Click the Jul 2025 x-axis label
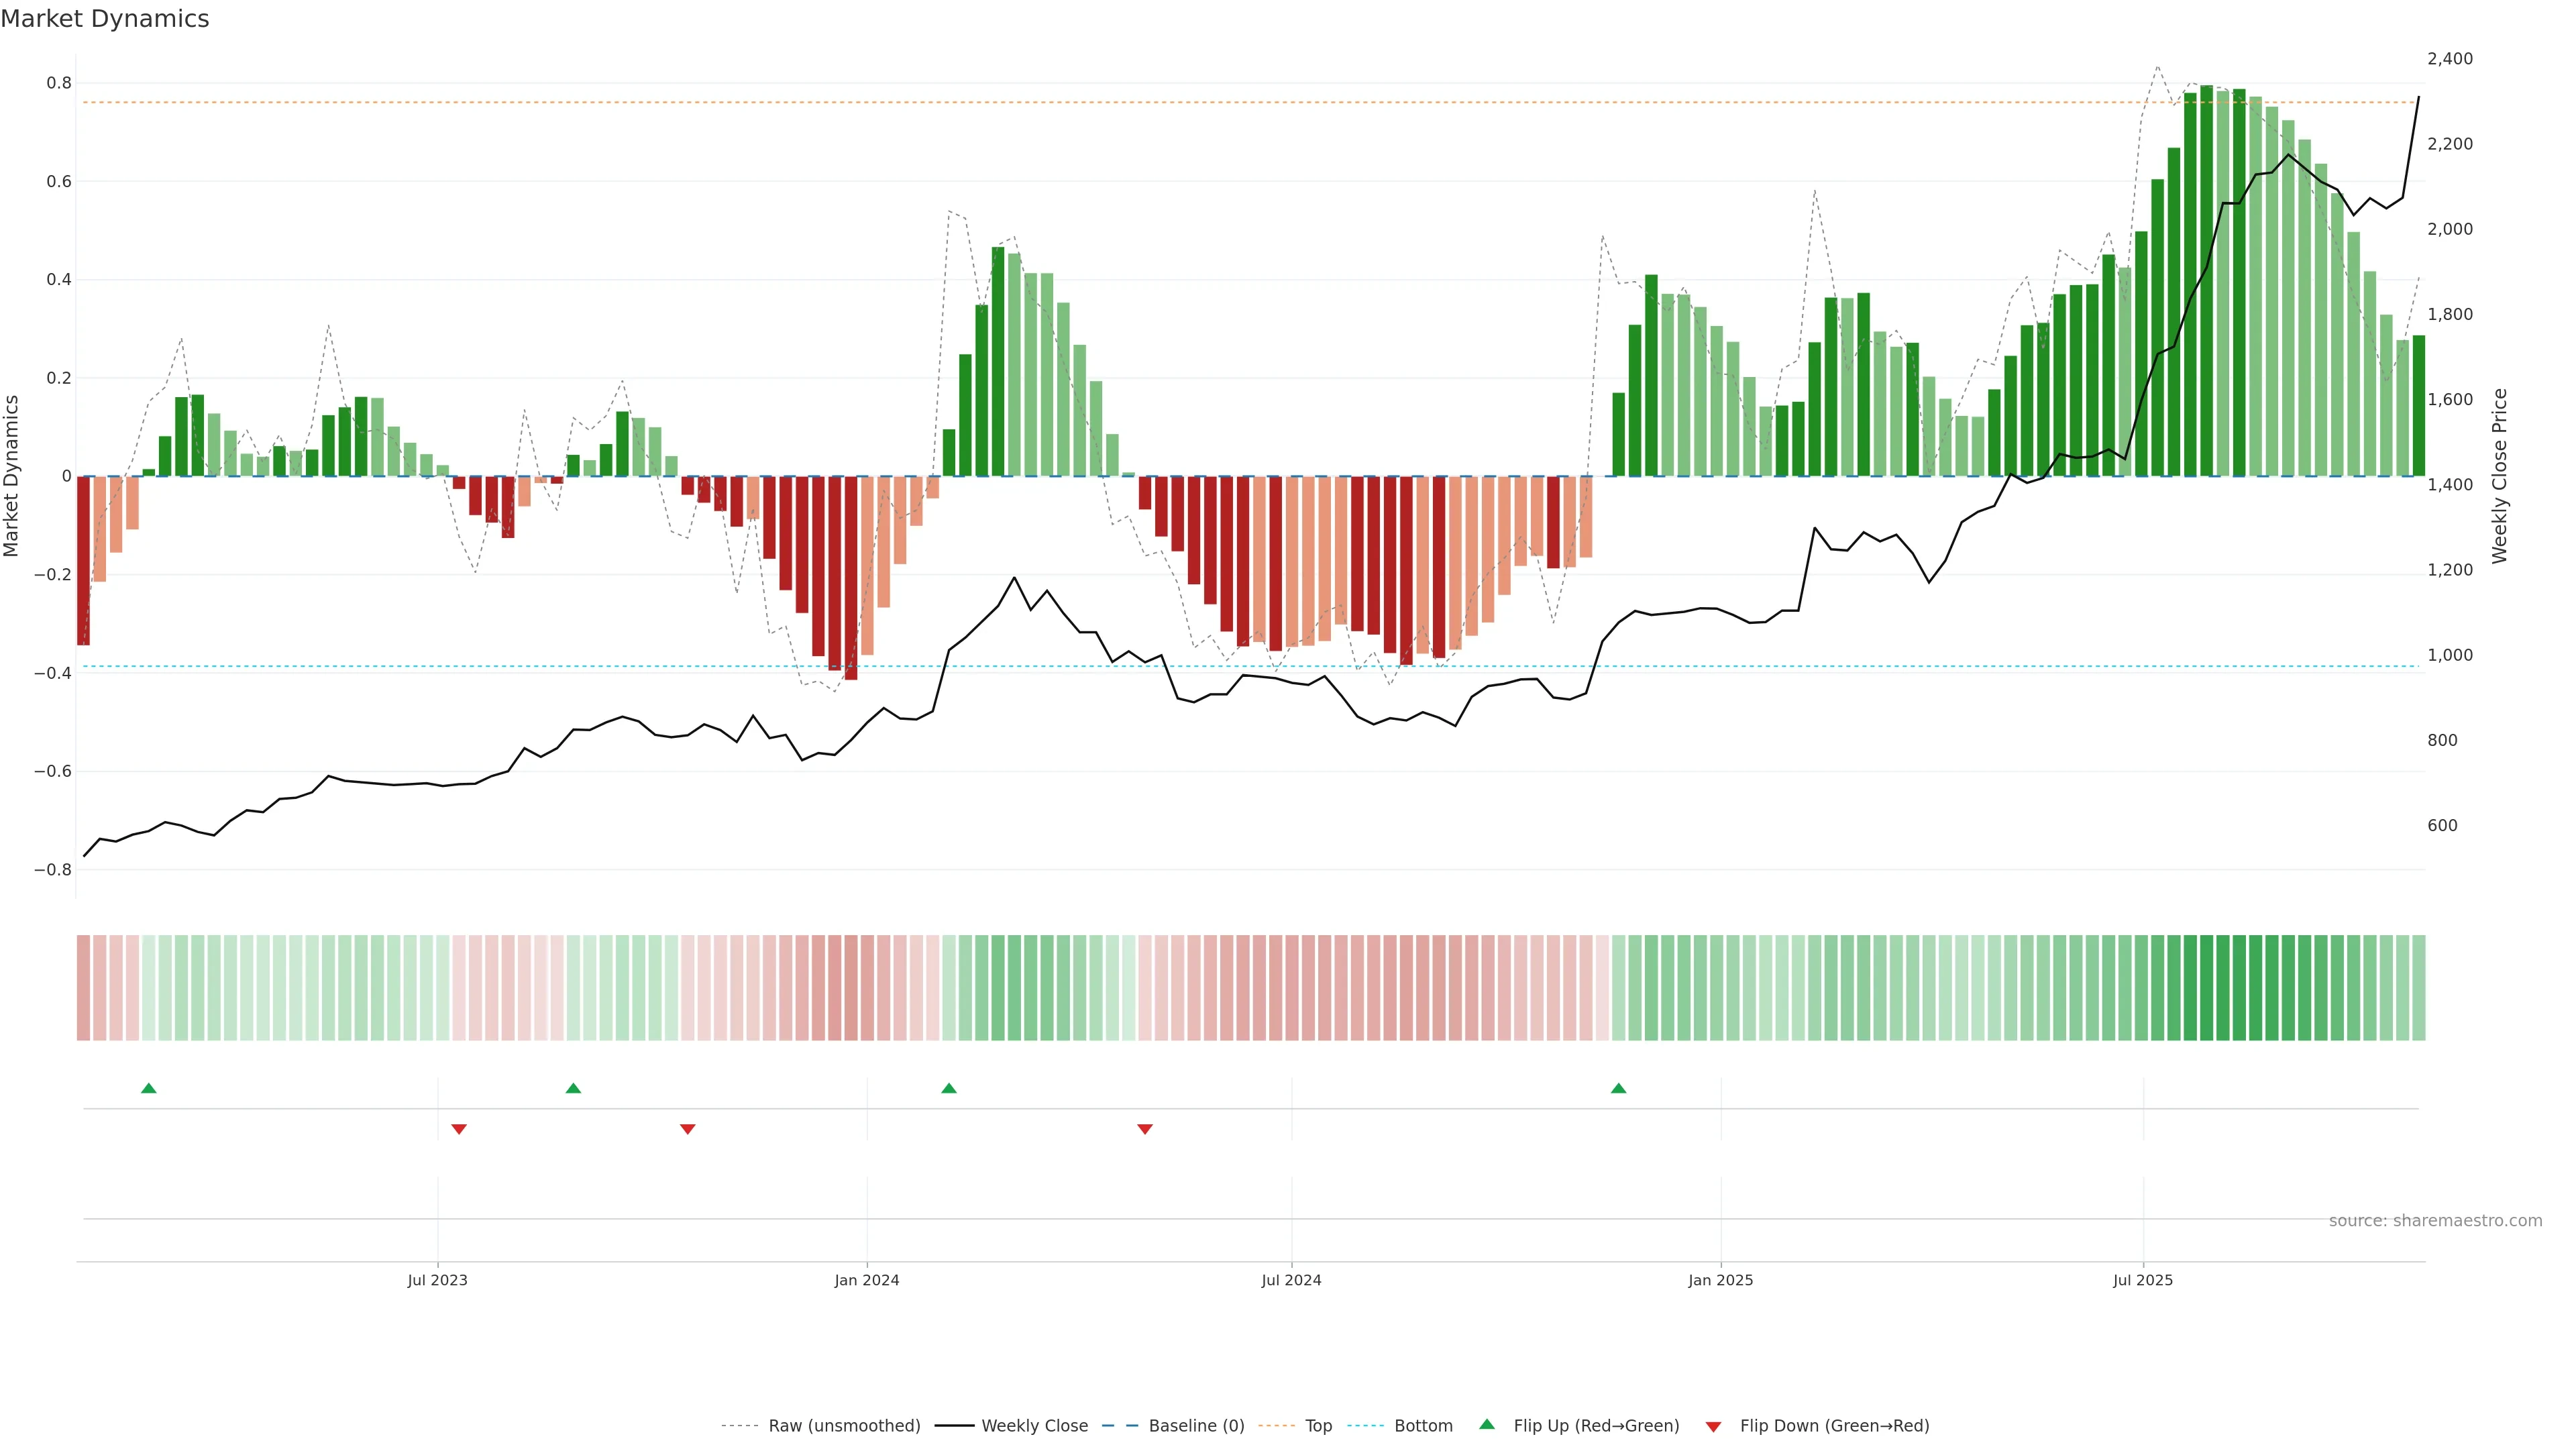This screenshot has width=2576, height=1449. [x=2142, y=1280]
